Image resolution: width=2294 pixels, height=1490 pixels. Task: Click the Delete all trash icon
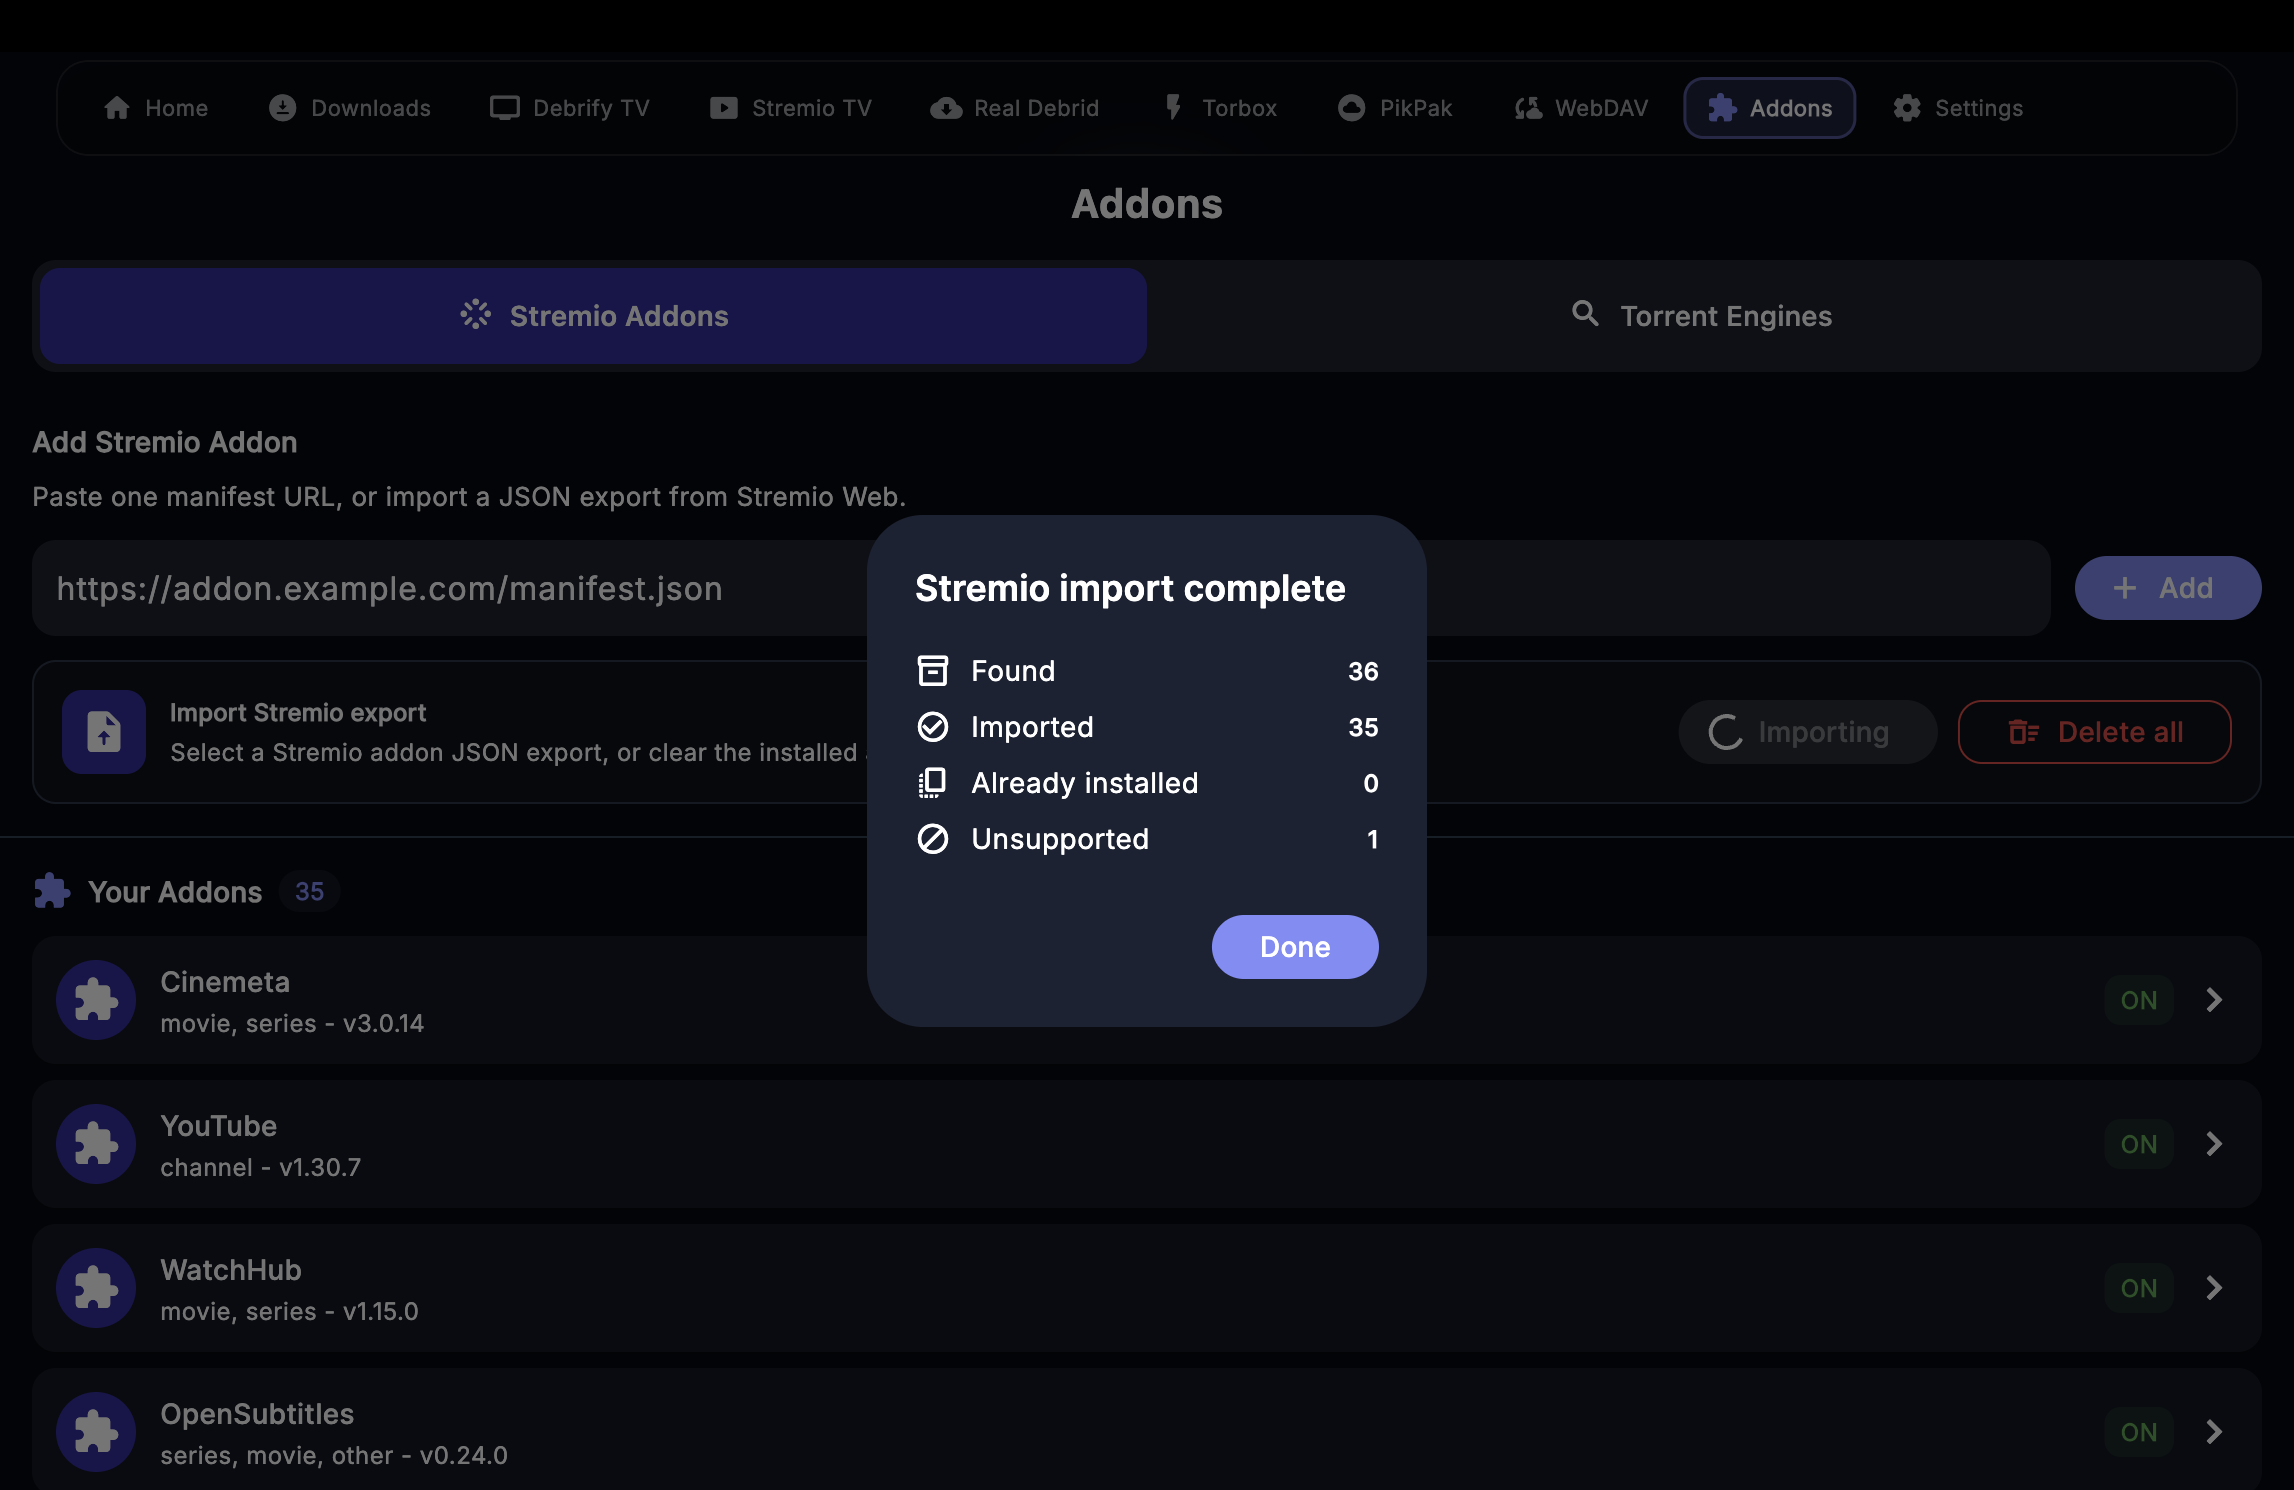click(2024, 732)
